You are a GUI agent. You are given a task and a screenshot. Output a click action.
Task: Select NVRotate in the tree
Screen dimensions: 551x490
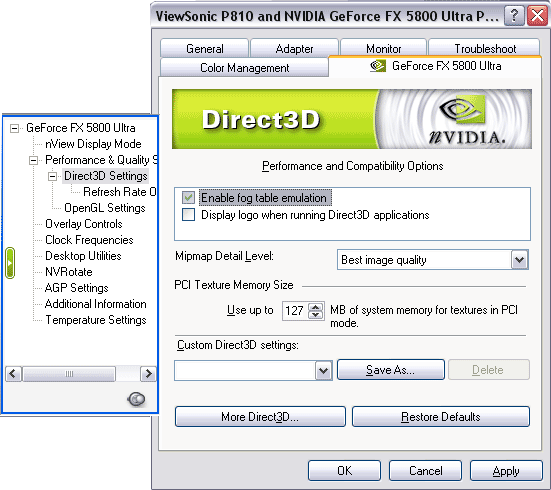tap(69, 272)
